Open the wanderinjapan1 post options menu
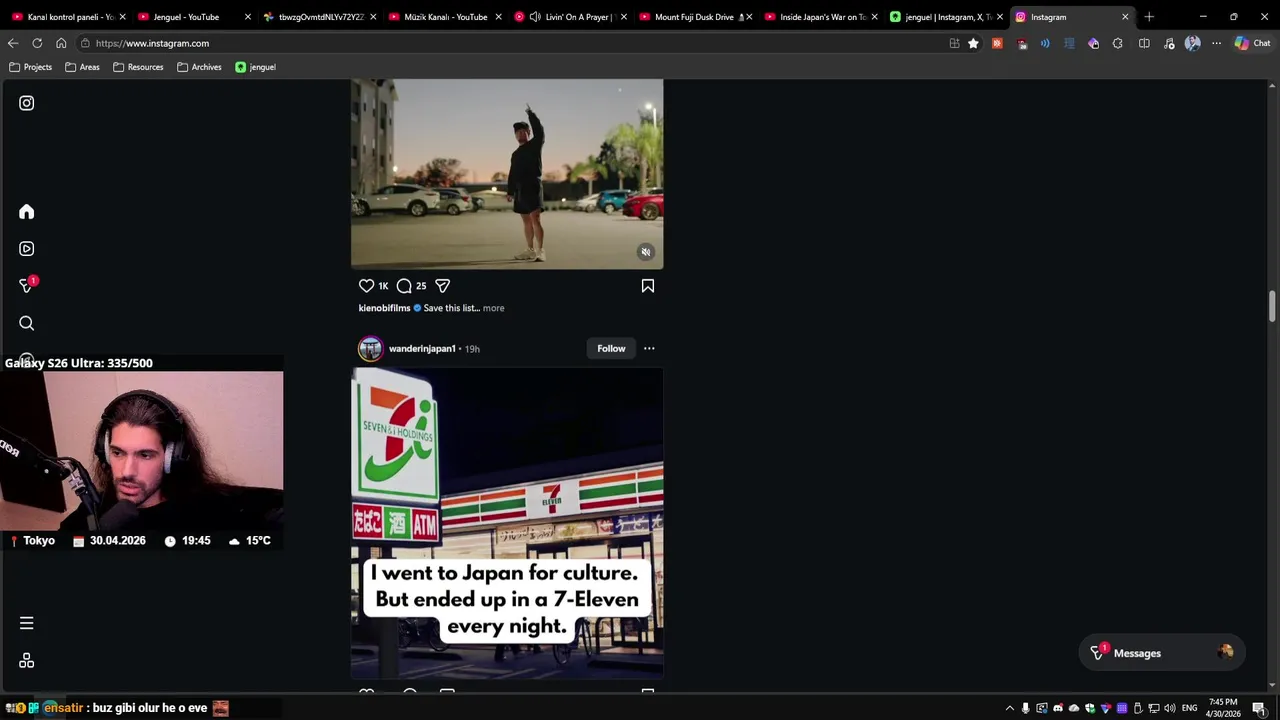 coord(649,349)
